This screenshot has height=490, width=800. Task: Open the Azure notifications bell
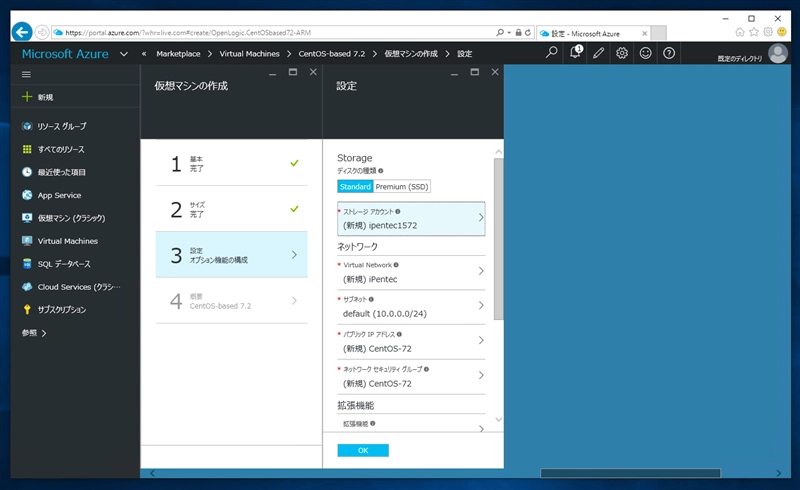[575, 53]
